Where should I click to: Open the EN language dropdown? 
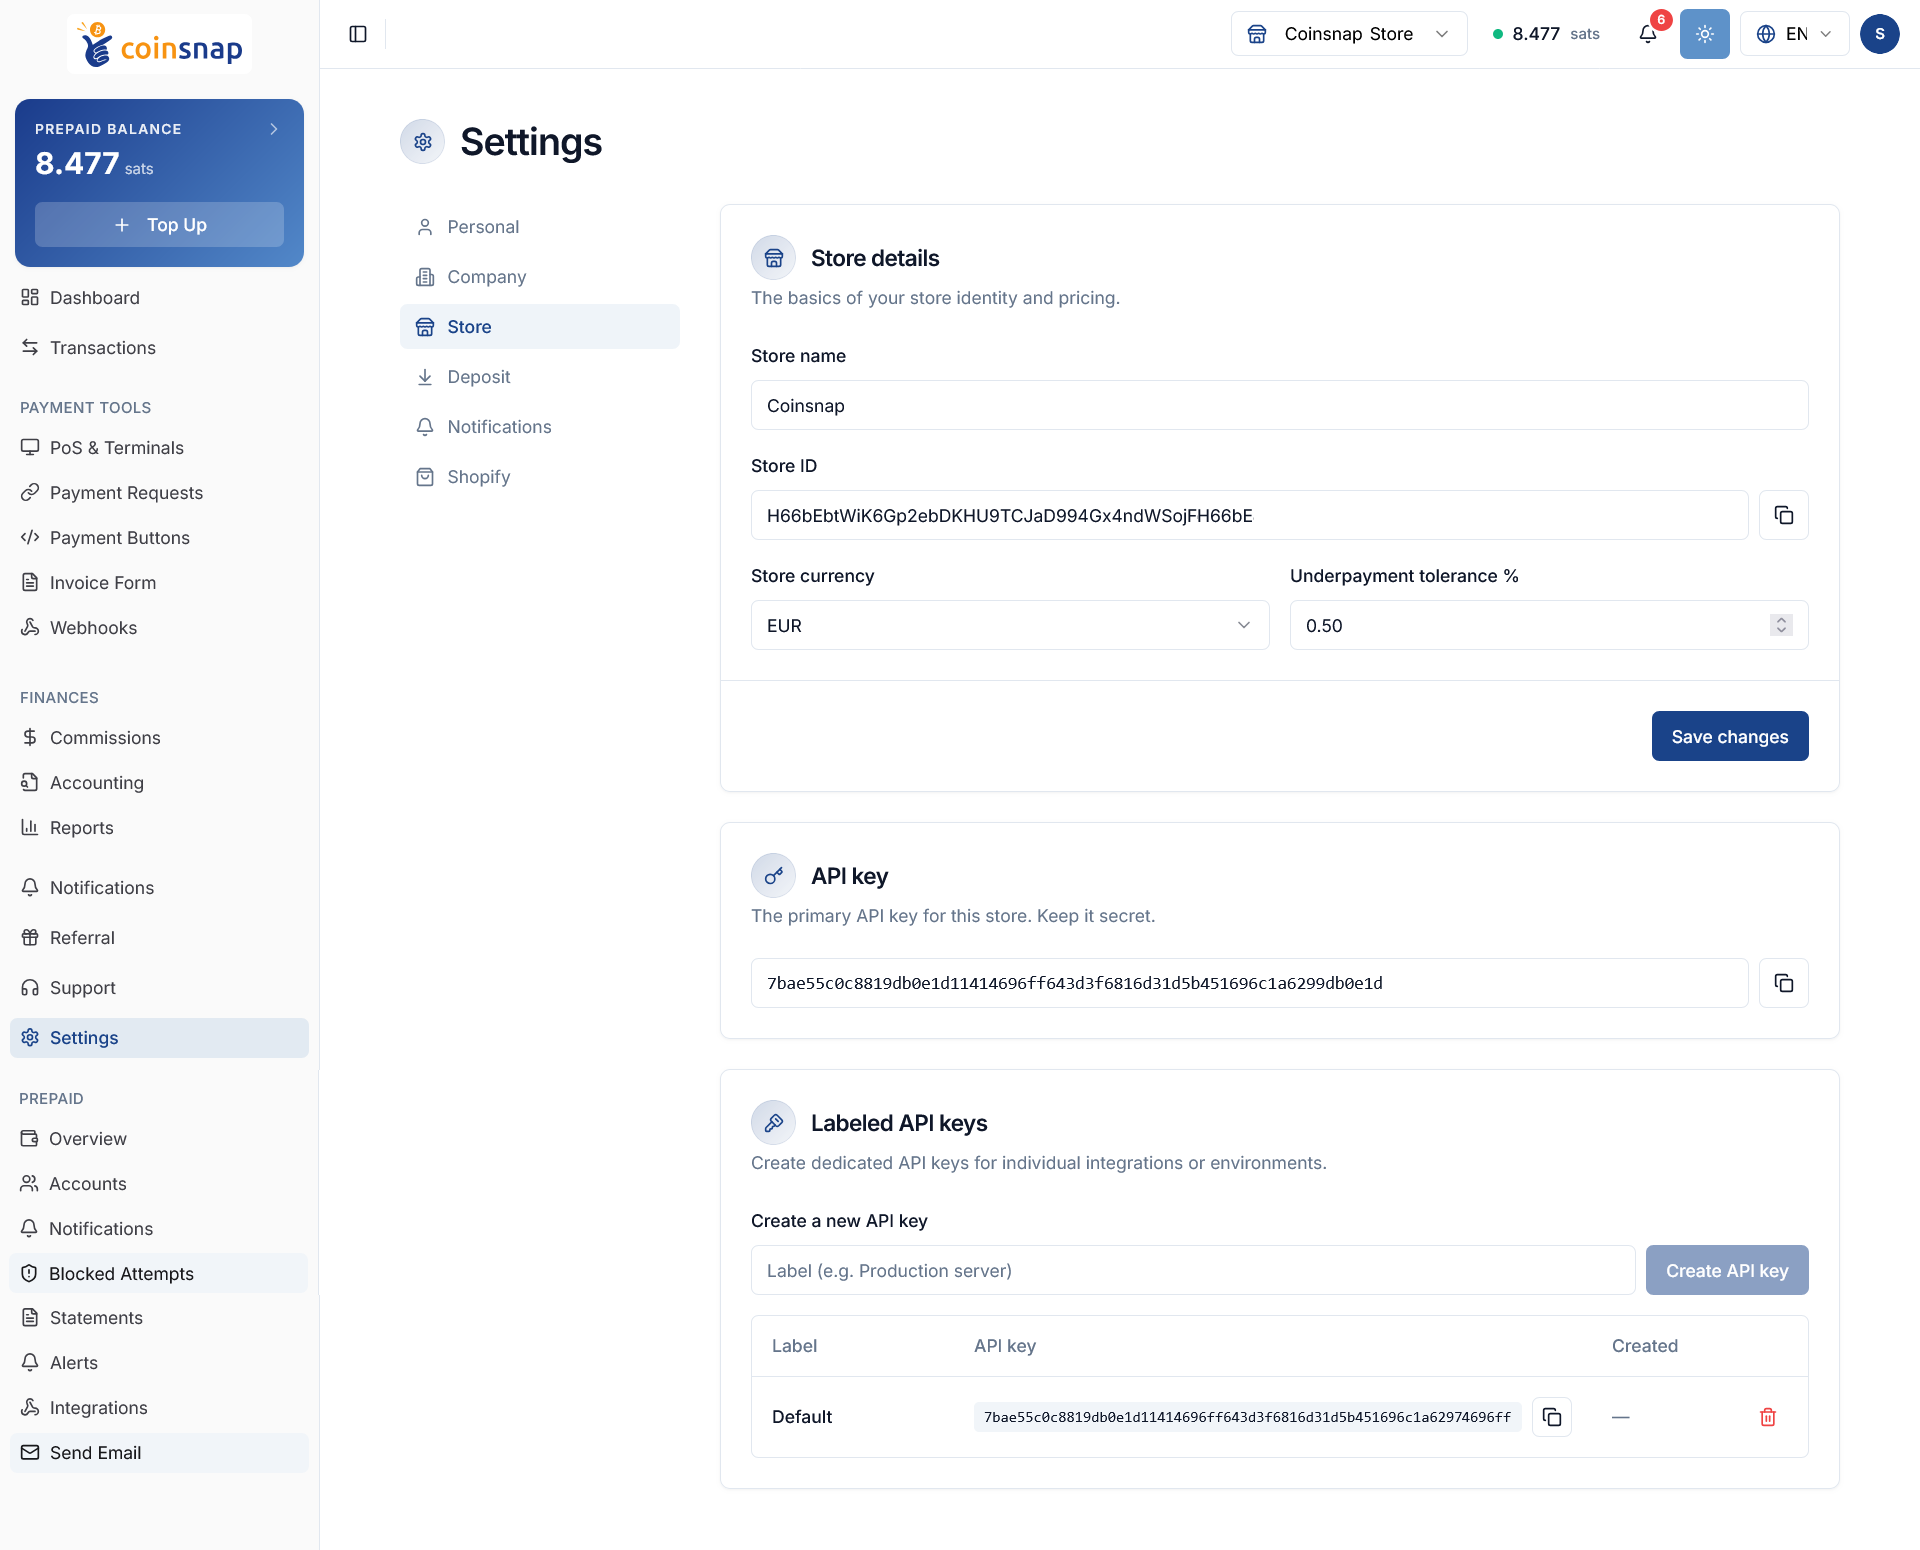tap(1794, 34)
